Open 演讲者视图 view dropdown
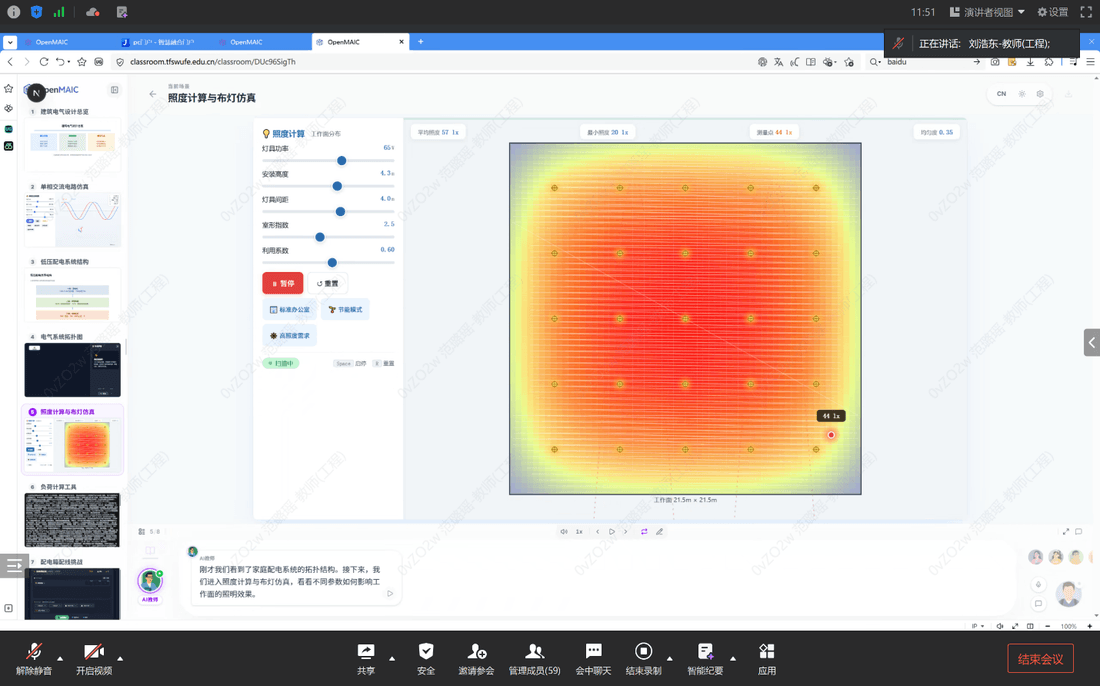 987,12
